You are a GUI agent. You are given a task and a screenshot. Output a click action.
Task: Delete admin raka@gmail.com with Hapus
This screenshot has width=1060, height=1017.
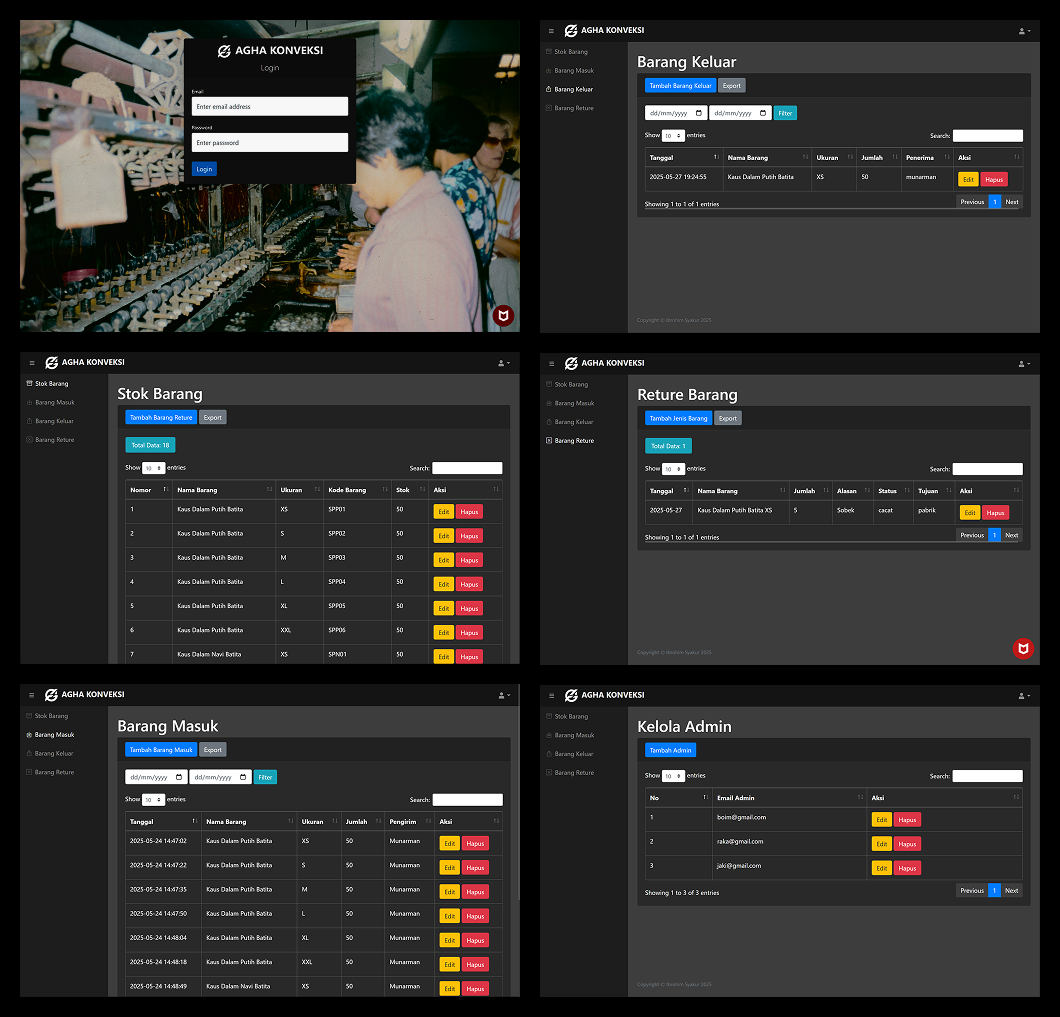pyautogui.click(x=907, y=844)
